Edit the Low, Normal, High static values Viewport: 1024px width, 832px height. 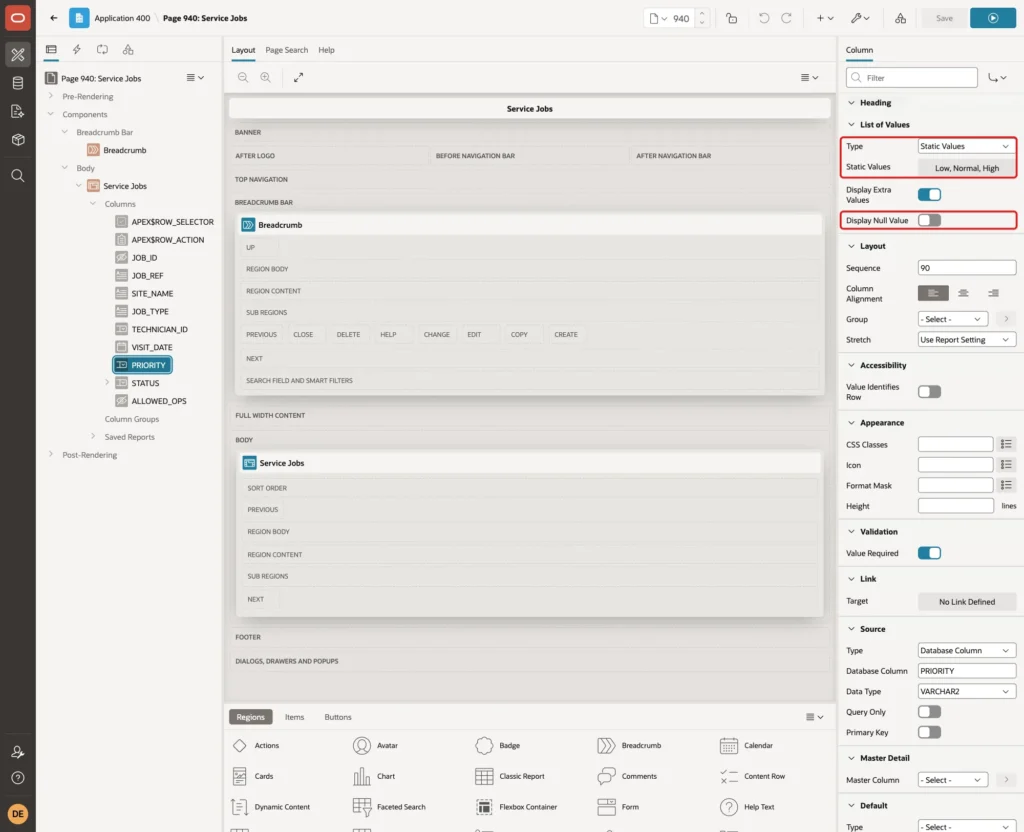coord(967,168)
